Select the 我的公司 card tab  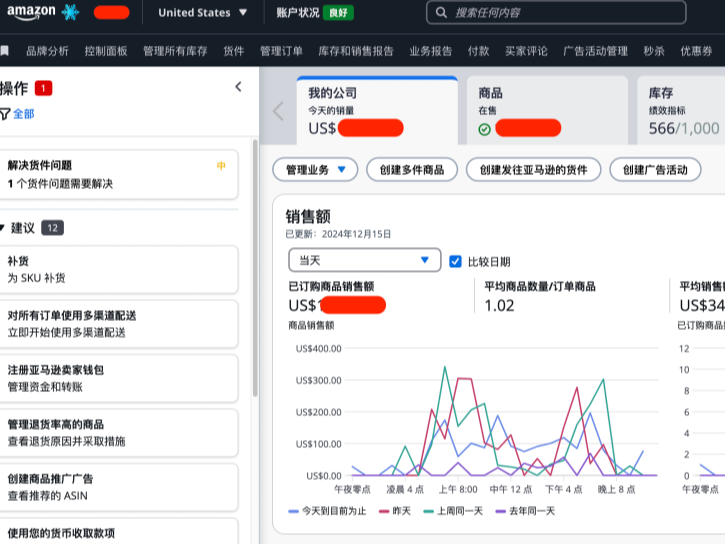point(377,110)
